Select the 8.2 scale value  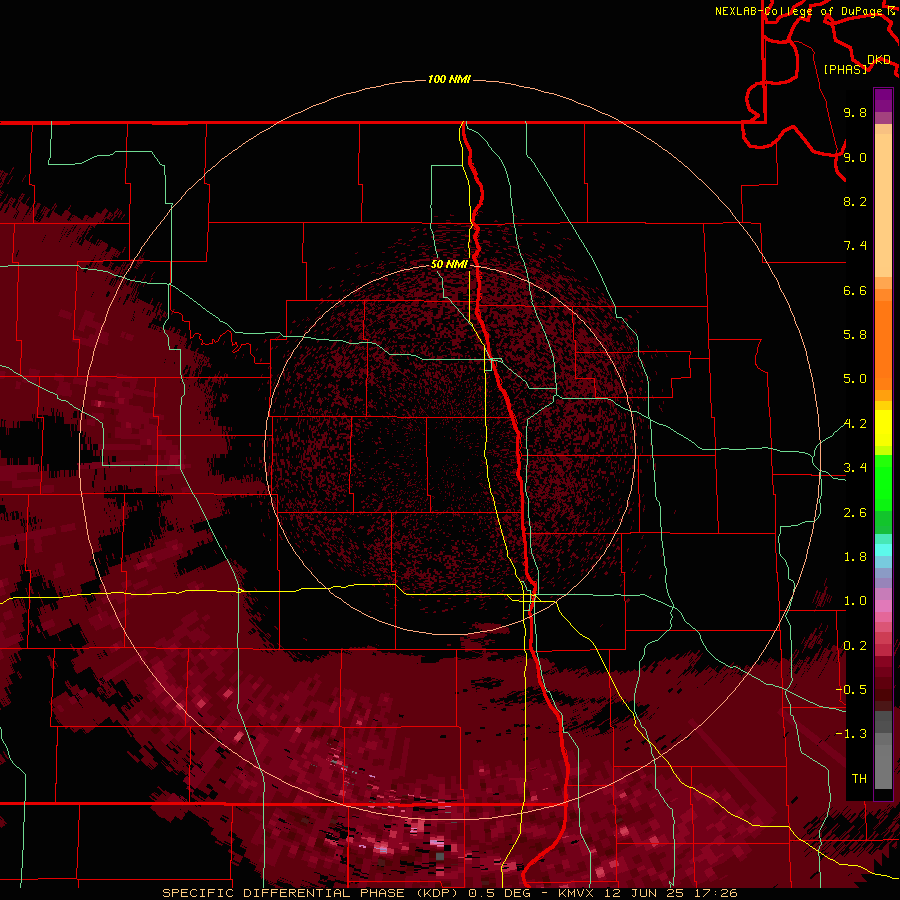point(855,201)
